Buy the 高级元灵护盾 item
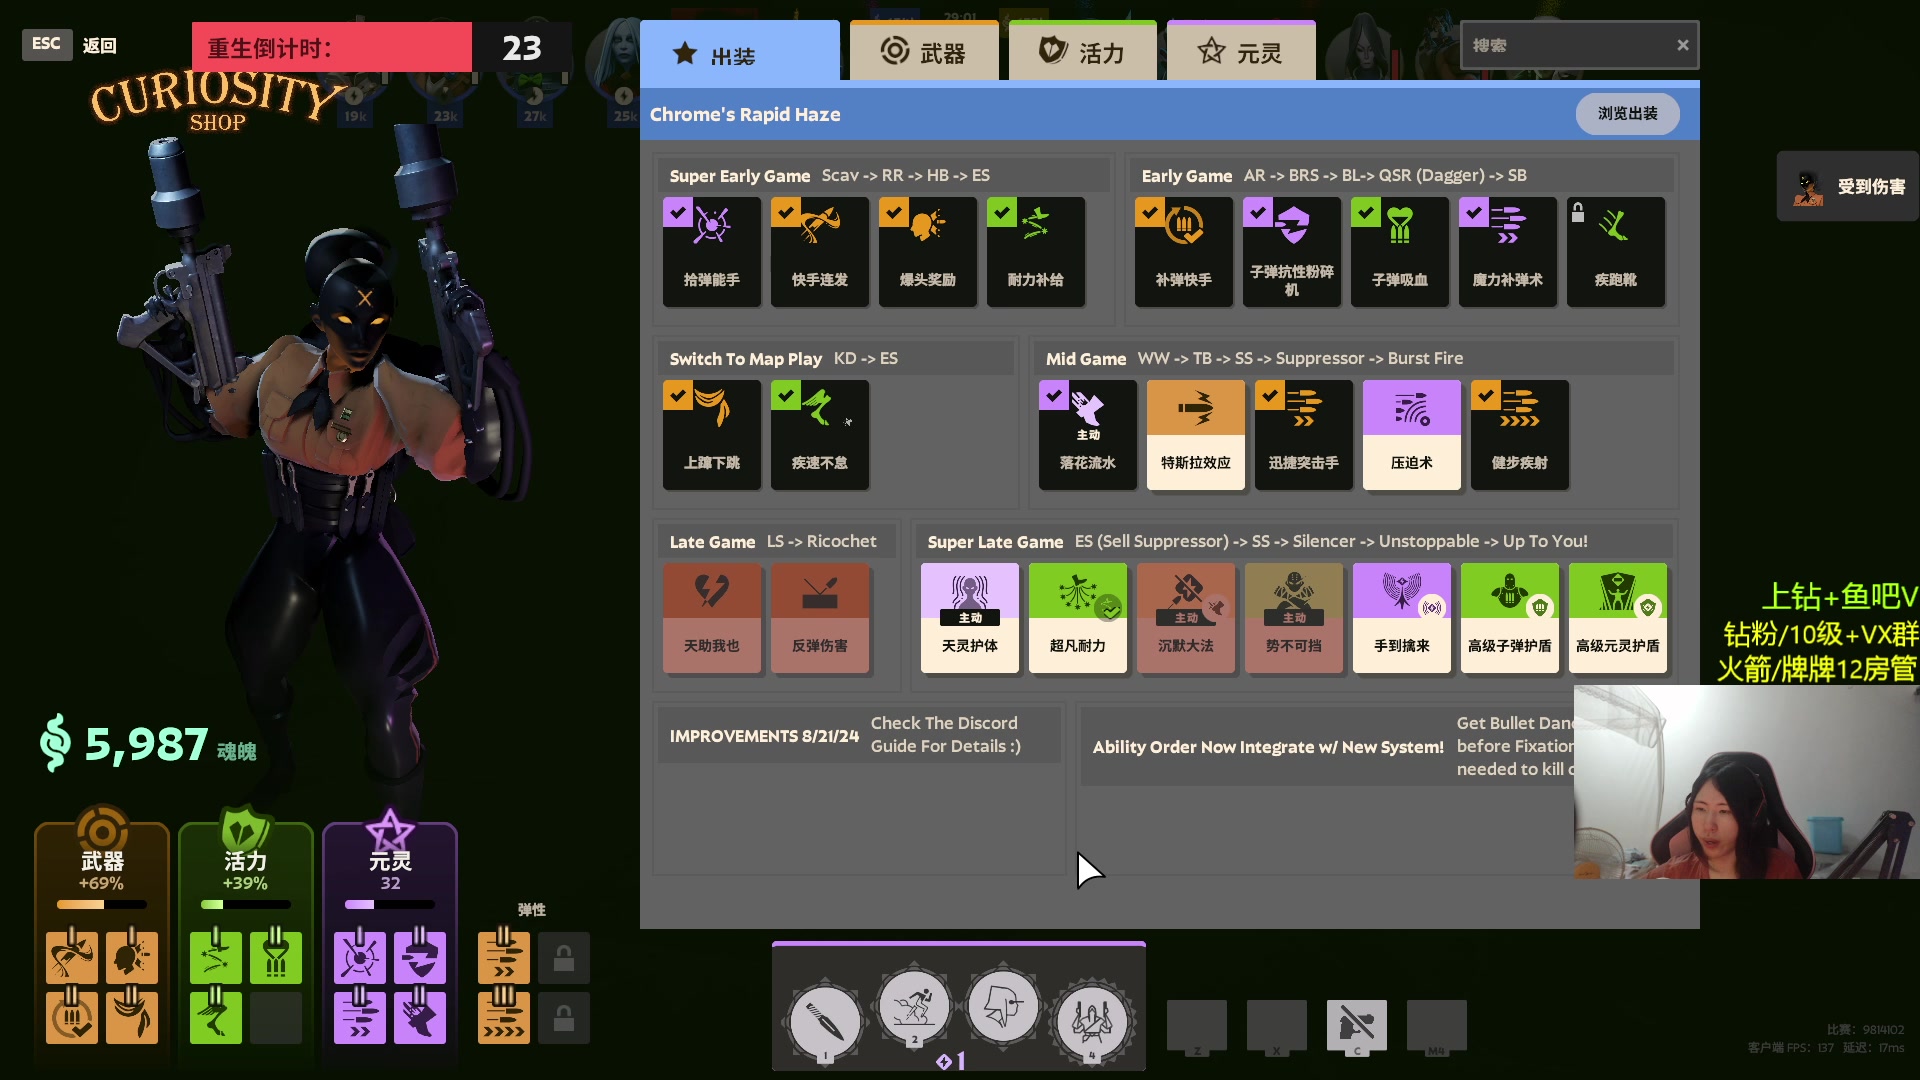The width and height of the screenshot is (1920, 1080). [x=1617, y=618]
